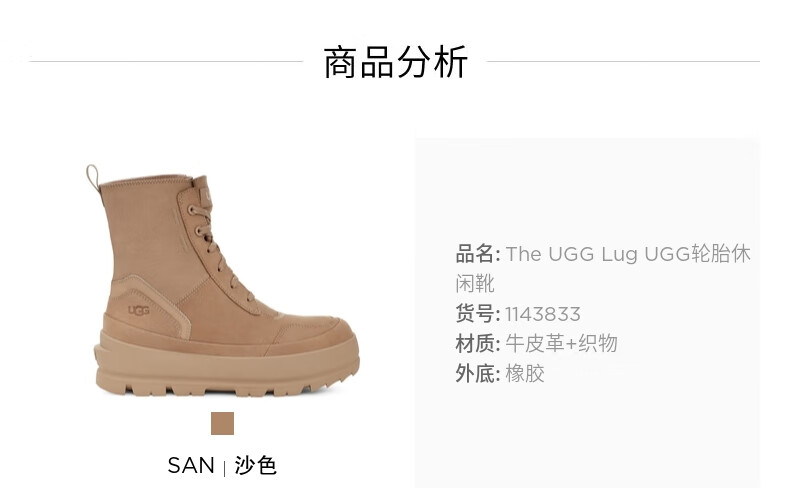The height and width of the screenshot is (488, 790).
Task: Select the 牛皮革+织物 material value
Action: (561, 344)
